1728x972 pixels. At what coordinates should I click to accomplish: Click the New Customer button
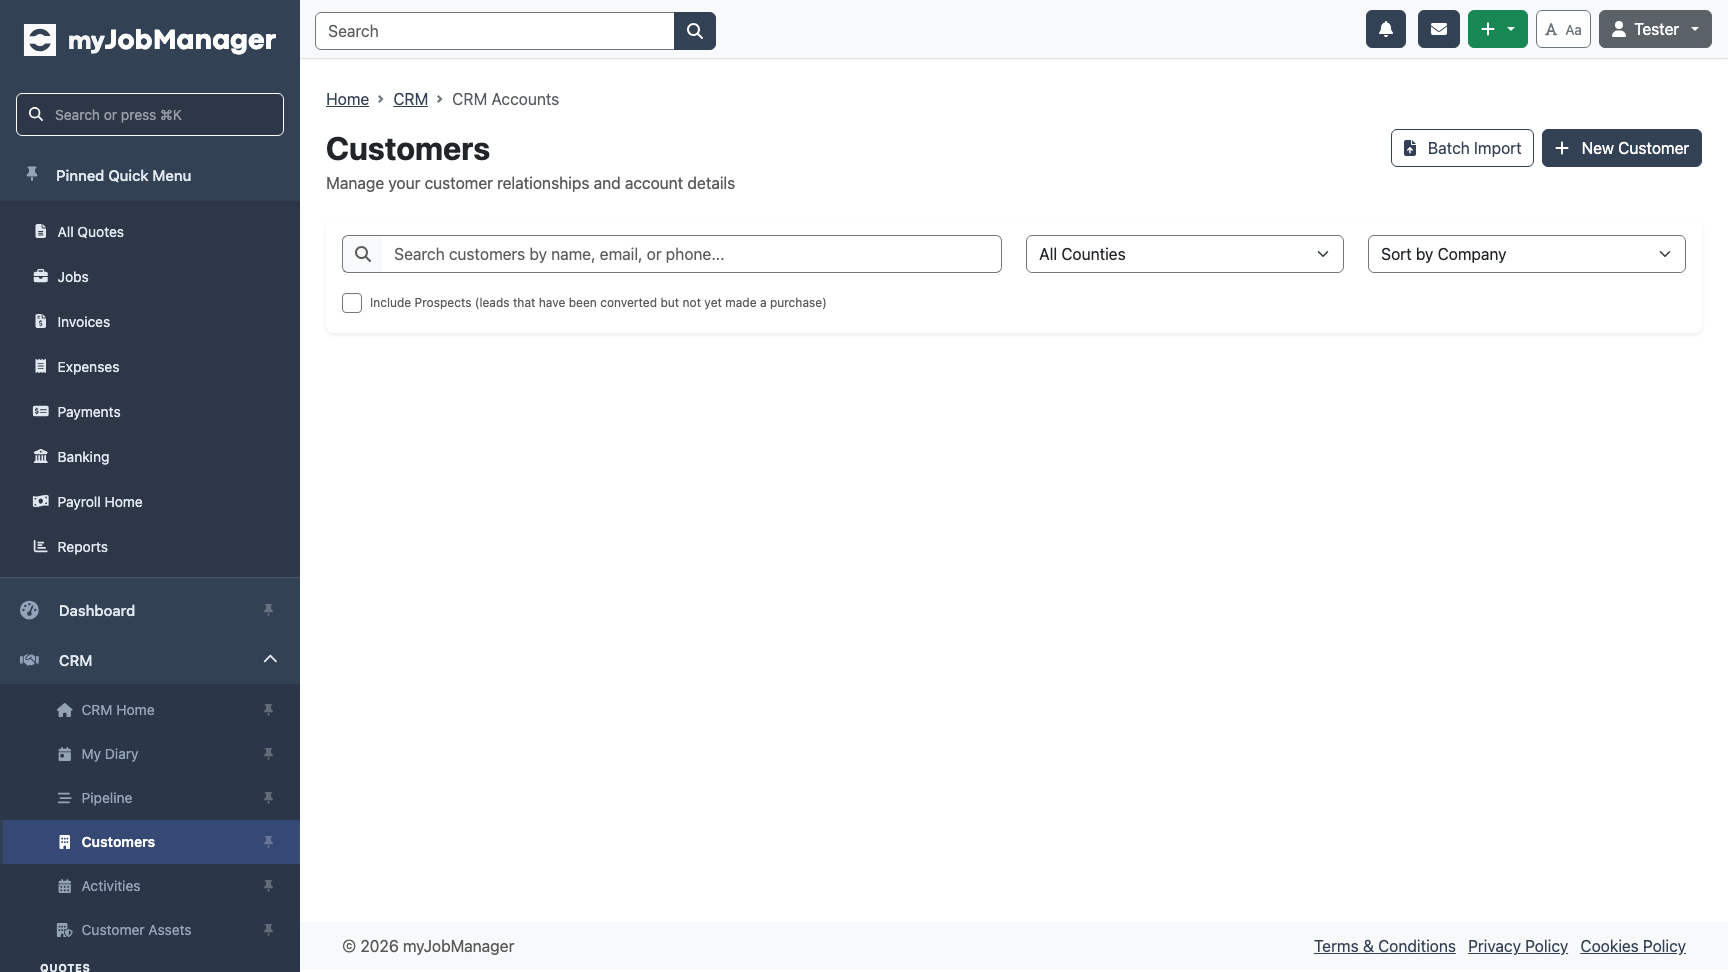coord(1621,148)
